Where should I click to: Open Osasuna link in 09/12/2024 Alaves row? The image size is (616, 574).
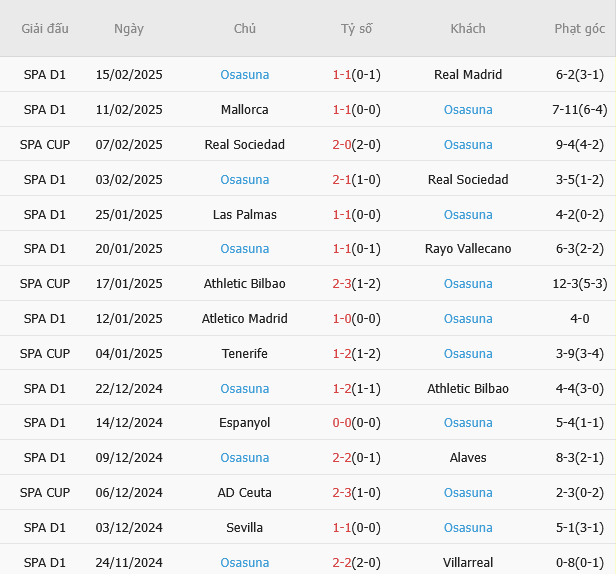point(245,458)
